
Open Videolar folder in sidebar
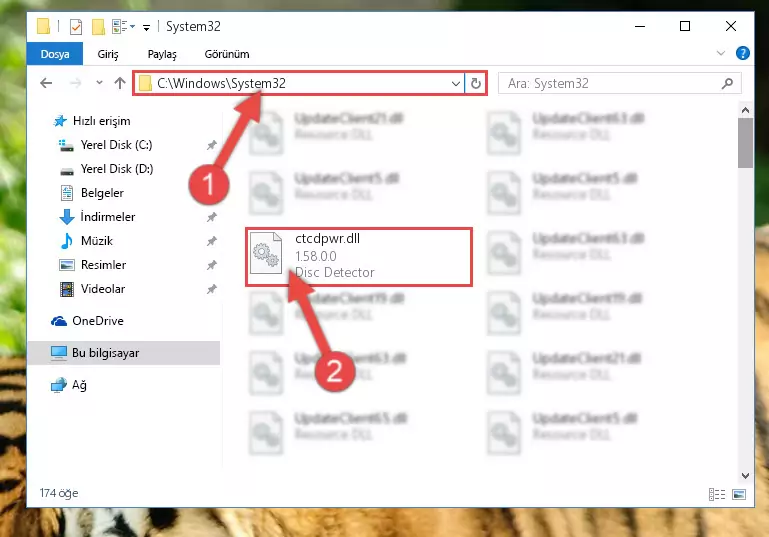coord(103,289)
